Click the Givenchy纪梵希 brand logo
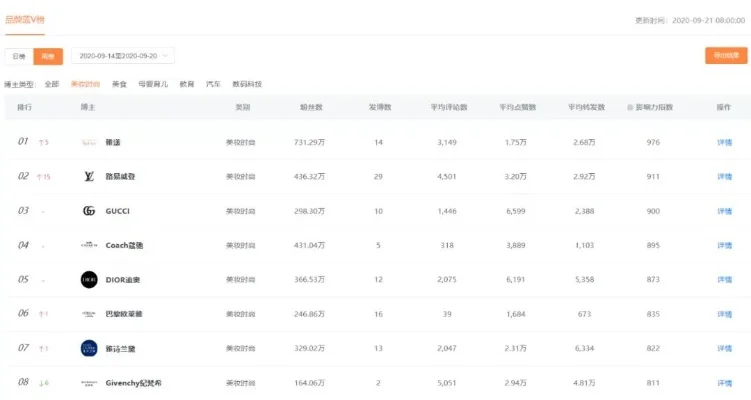 point(89,383)
